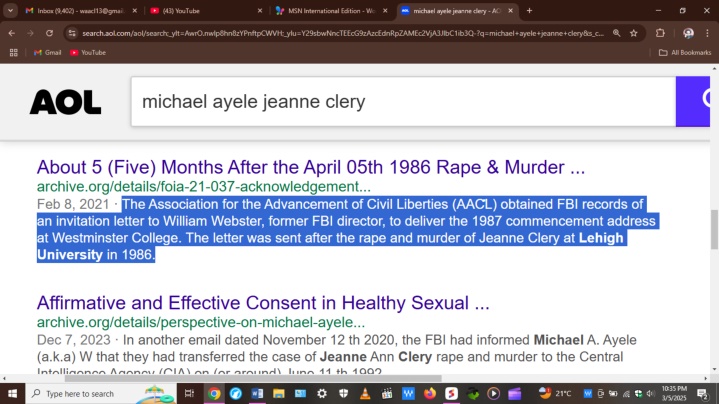The width and height of the screenshot is (719, 404).
Task: Open the network tray icon
Action: (x=625, y=393)
